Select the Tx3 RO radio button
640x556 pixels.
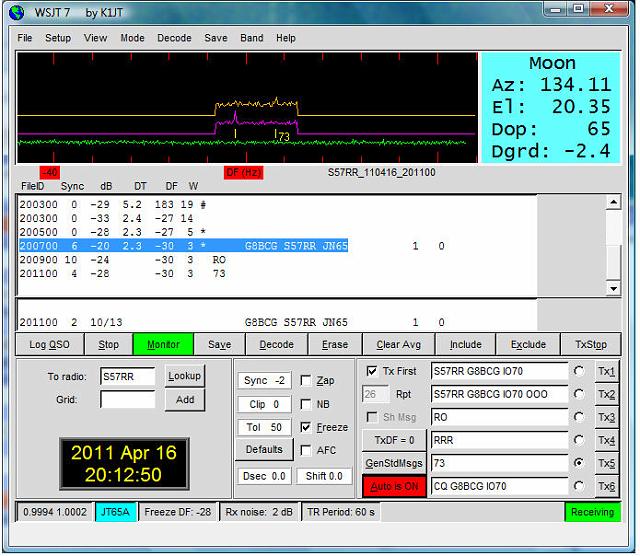point(579,417)
